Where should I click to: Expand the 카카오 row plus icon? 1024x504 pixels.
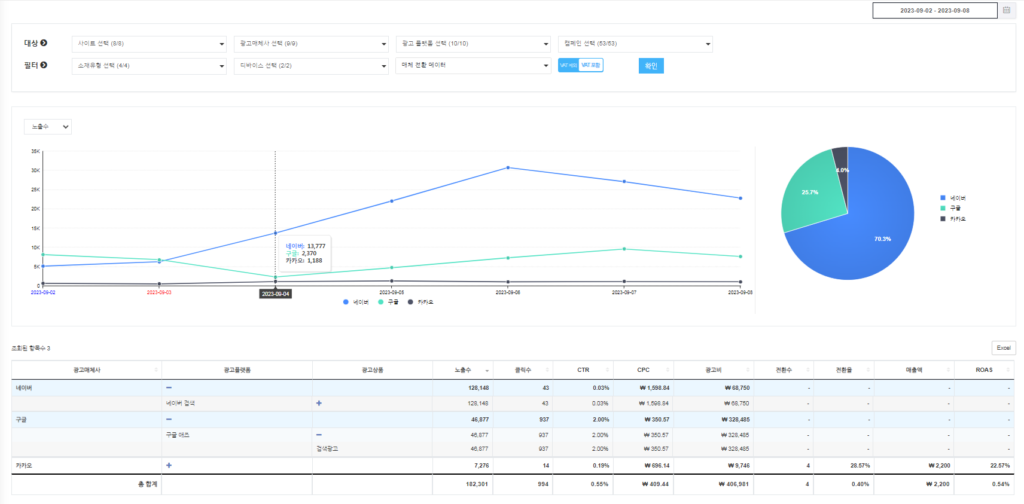168,465
